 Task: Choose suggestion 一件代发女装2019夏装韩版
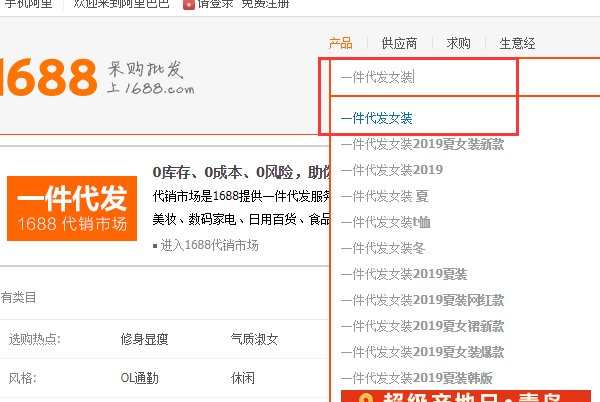(x=417, y=378)
